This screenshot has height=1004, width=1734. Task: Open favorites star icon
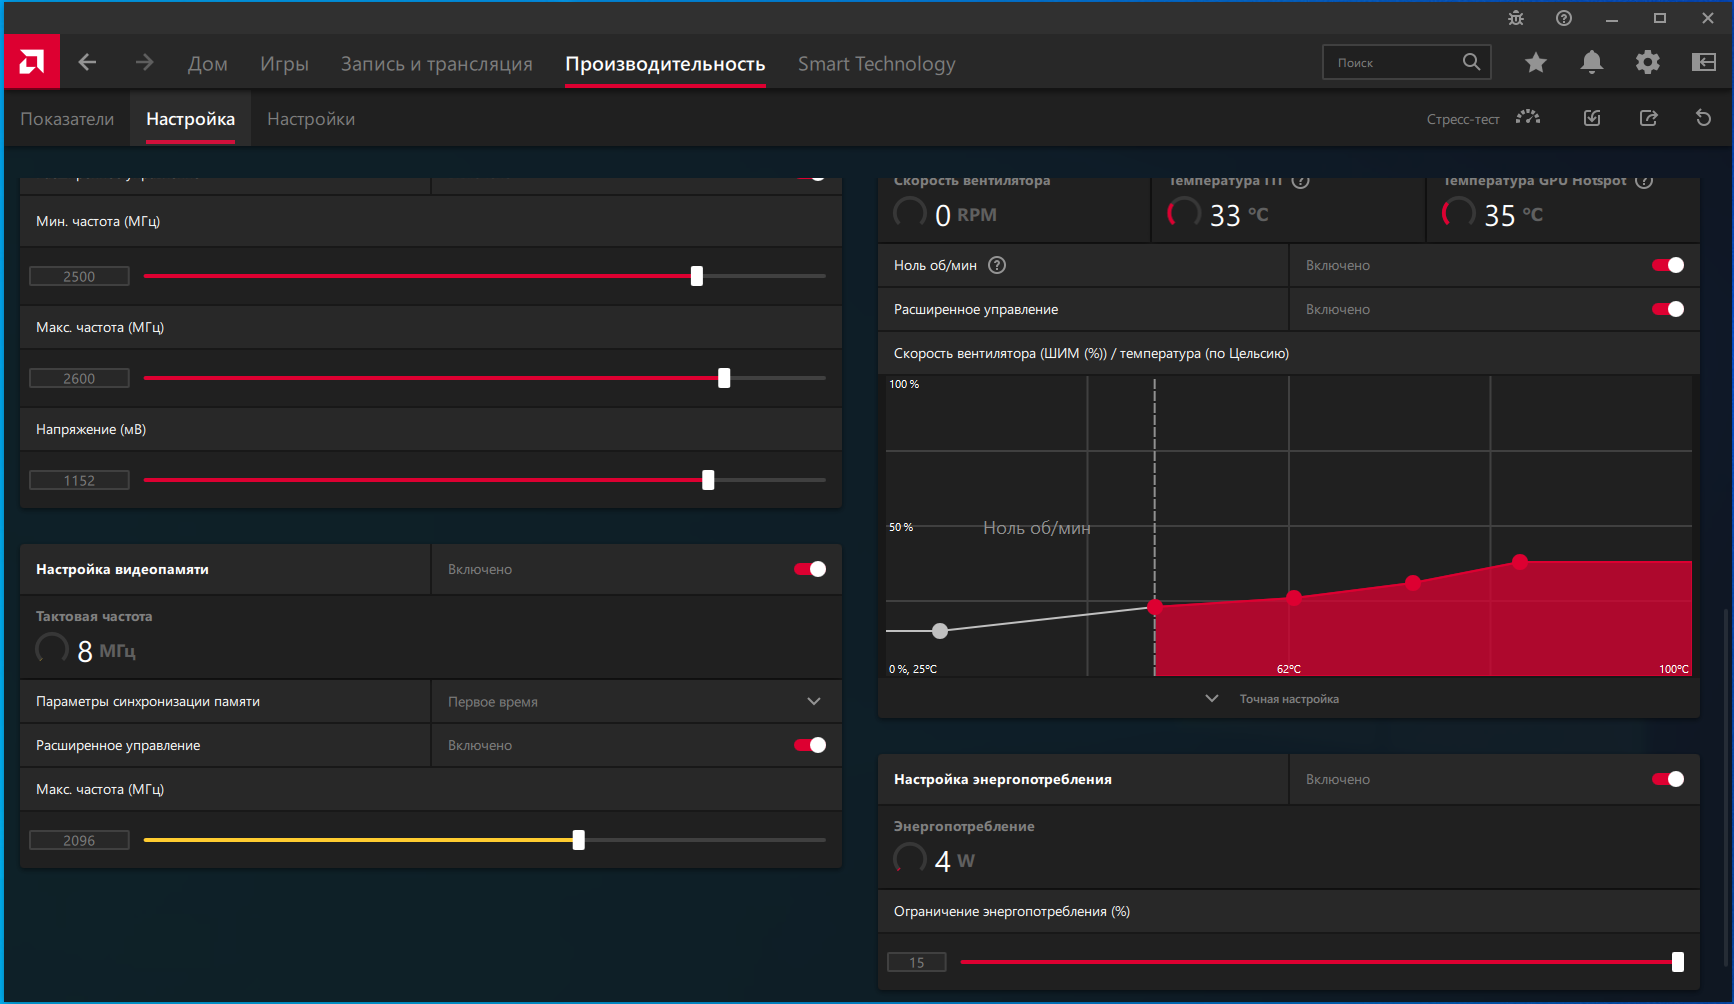(x=1536, y=62)
